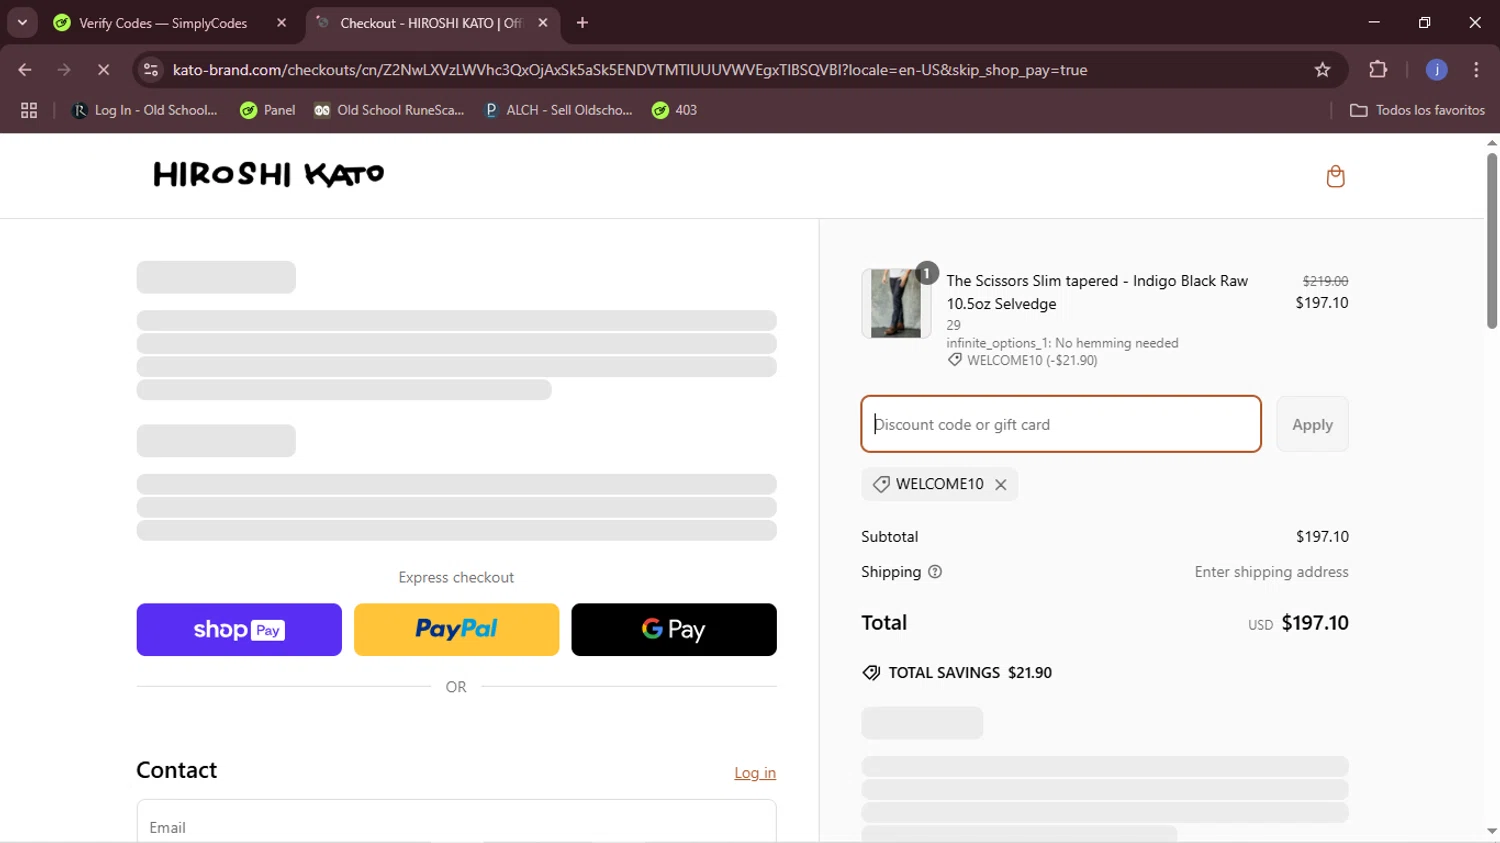Stop loading the page
Image resolution: width=1500 pixels, height=843 pixels.
103,70
